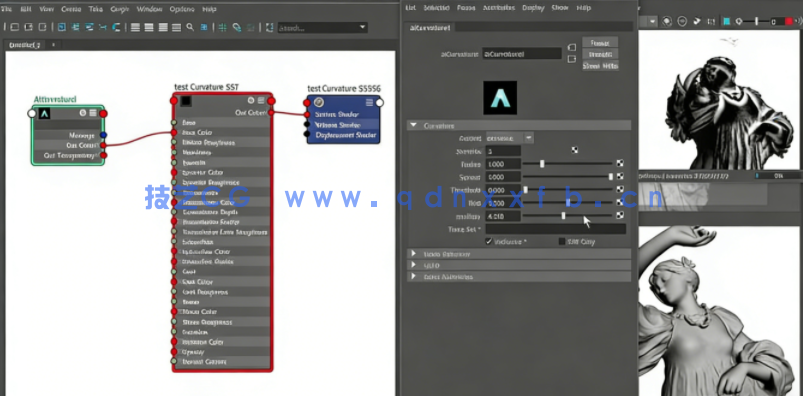Enable the Self Only checkbox
The width and height of the screenshot is (803, 396).
[562, 241]
